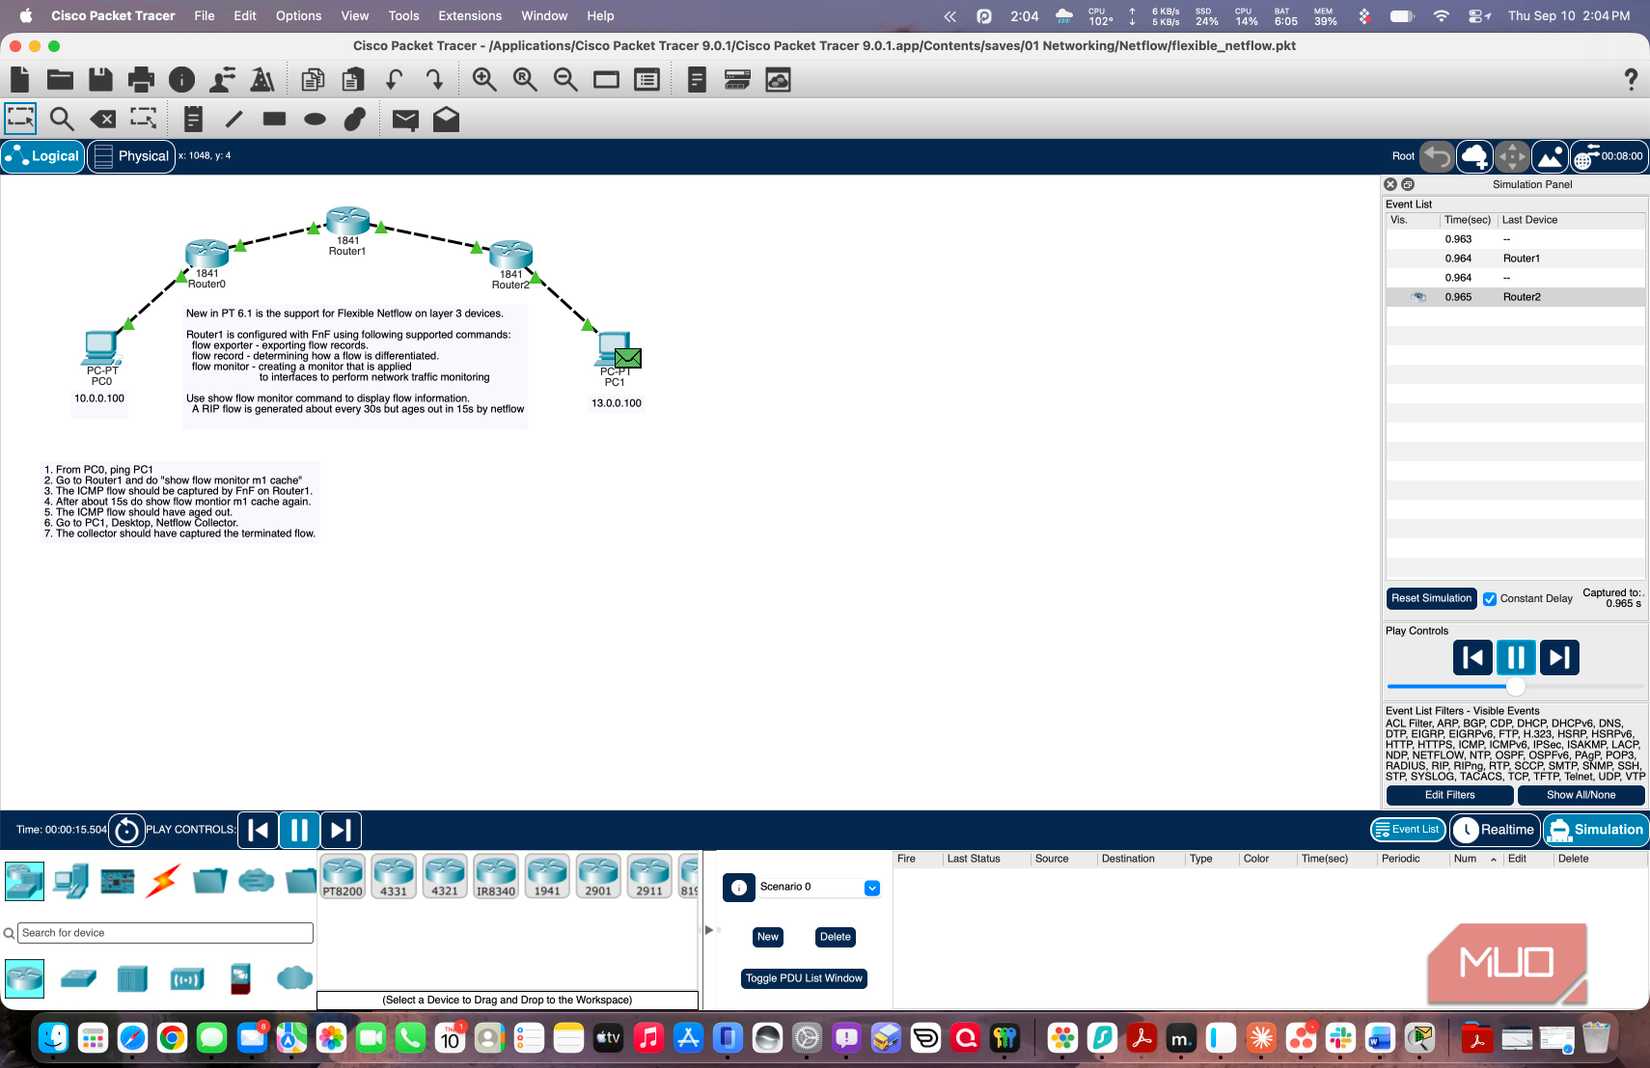The width and height of the screenshot is (1650, 1068).
Task: Zoom out of the workspace
Action: click(x=565, y=79)
